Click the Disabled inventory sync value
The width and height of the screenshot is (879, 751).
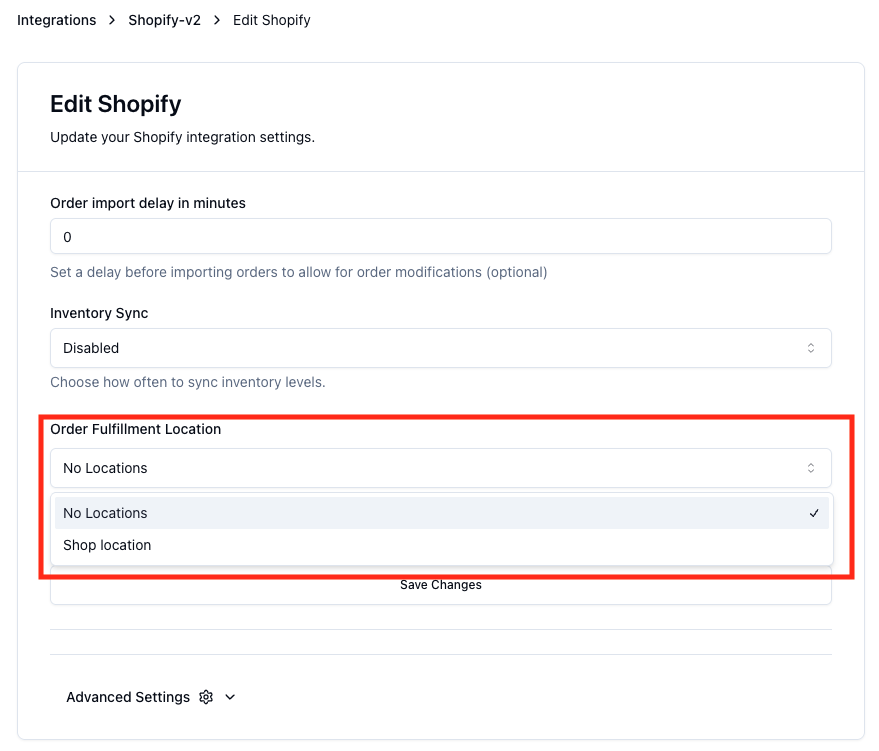[x=91, y=347]
